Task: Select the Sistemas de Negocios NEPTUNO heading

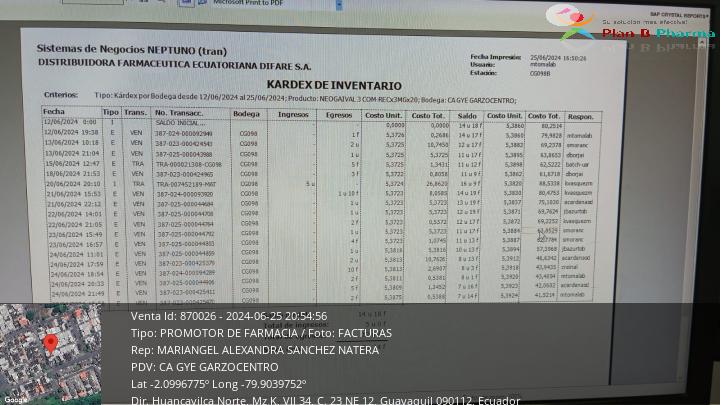Action: 132,50
